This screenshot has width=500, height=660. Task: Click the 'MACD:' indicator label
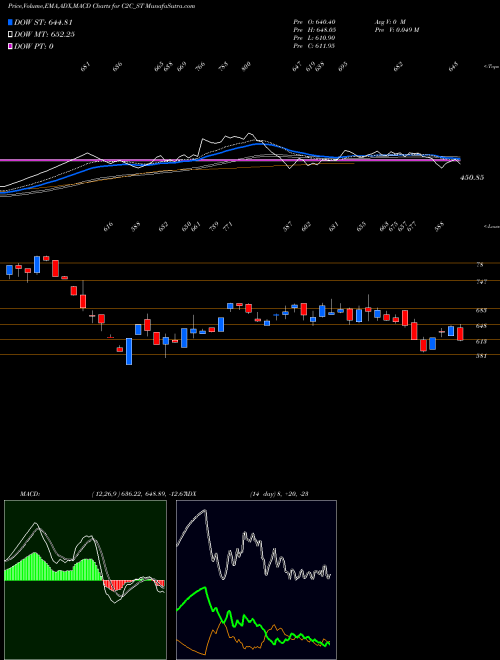pyautogui.click(x=29, y=494)
